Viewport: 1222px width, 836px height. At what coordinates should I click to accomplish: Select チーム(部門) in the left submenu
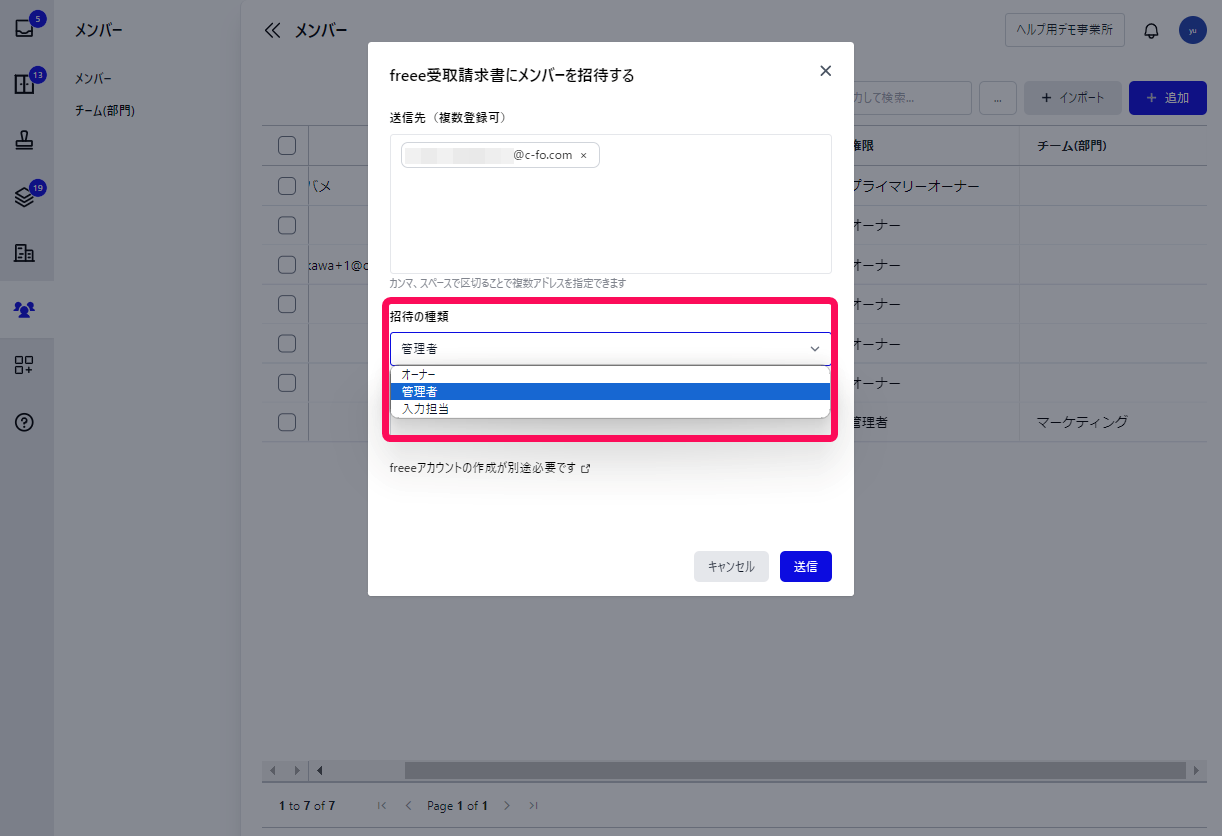[104, 110]
